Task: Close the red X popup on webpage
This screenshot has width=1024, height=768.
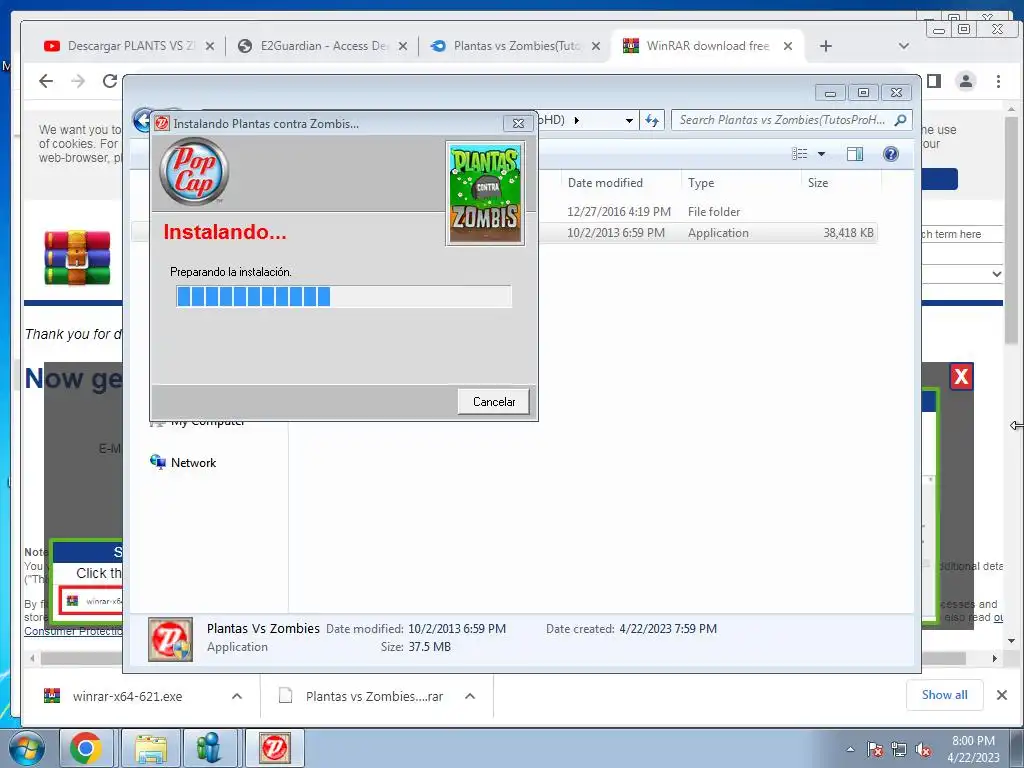Action: pyautogui.click(x=961, y=377)
